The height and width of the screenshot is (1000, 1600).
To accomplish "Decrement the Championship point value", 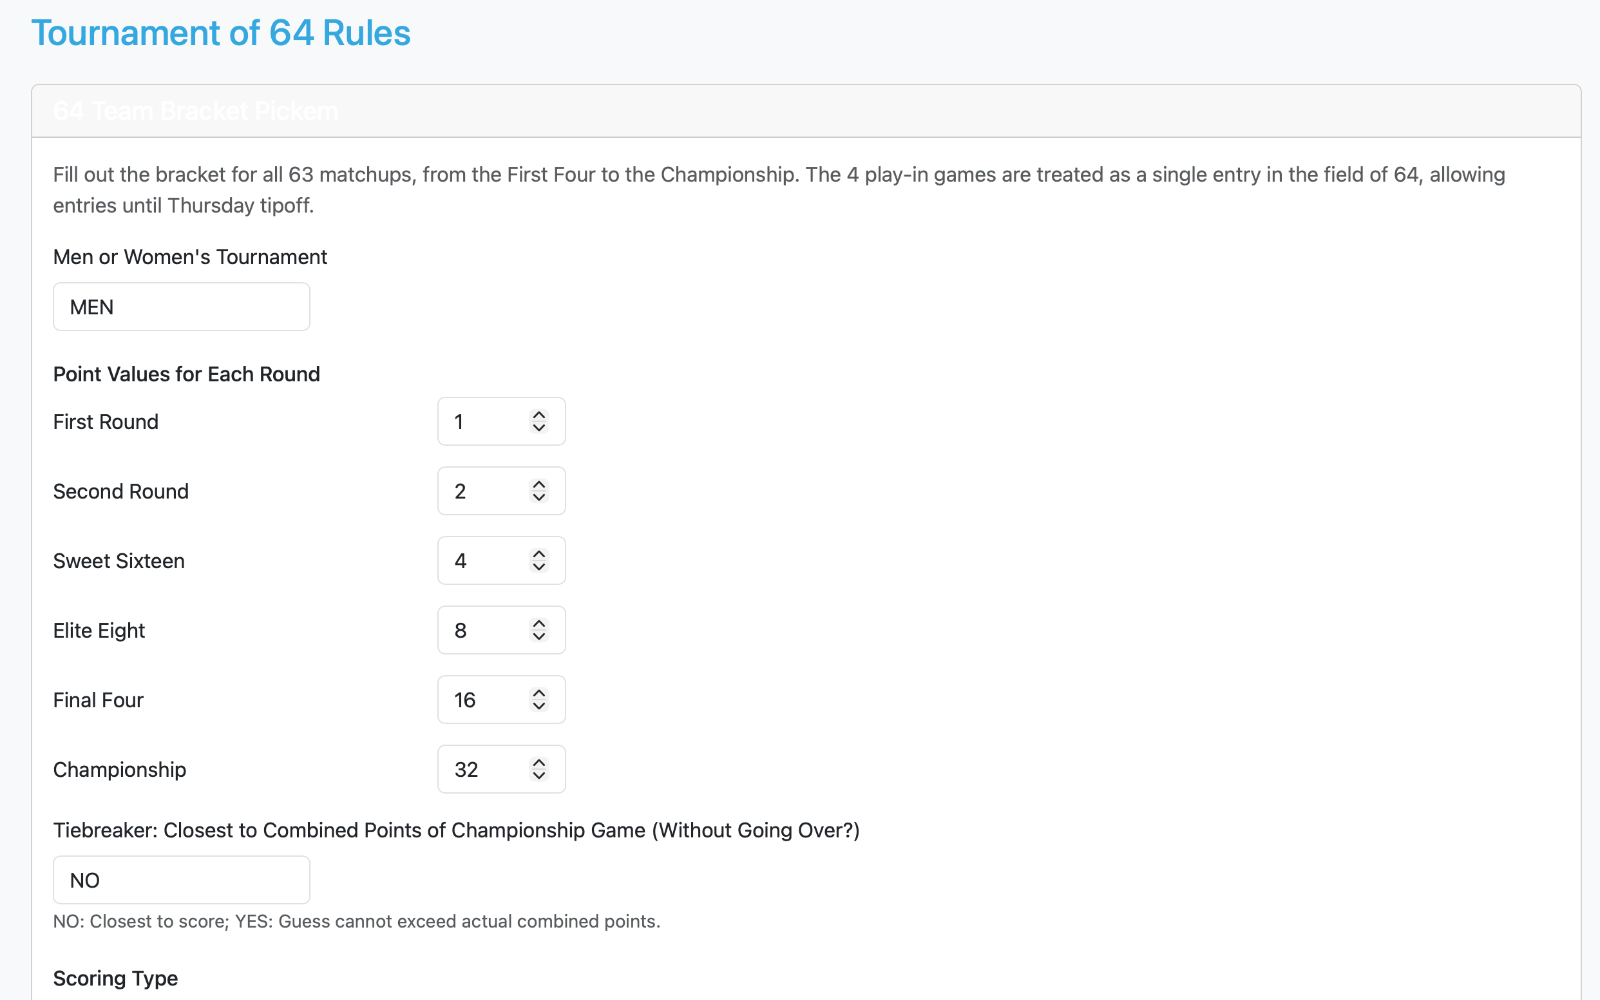I will click(x=539, y=776).
